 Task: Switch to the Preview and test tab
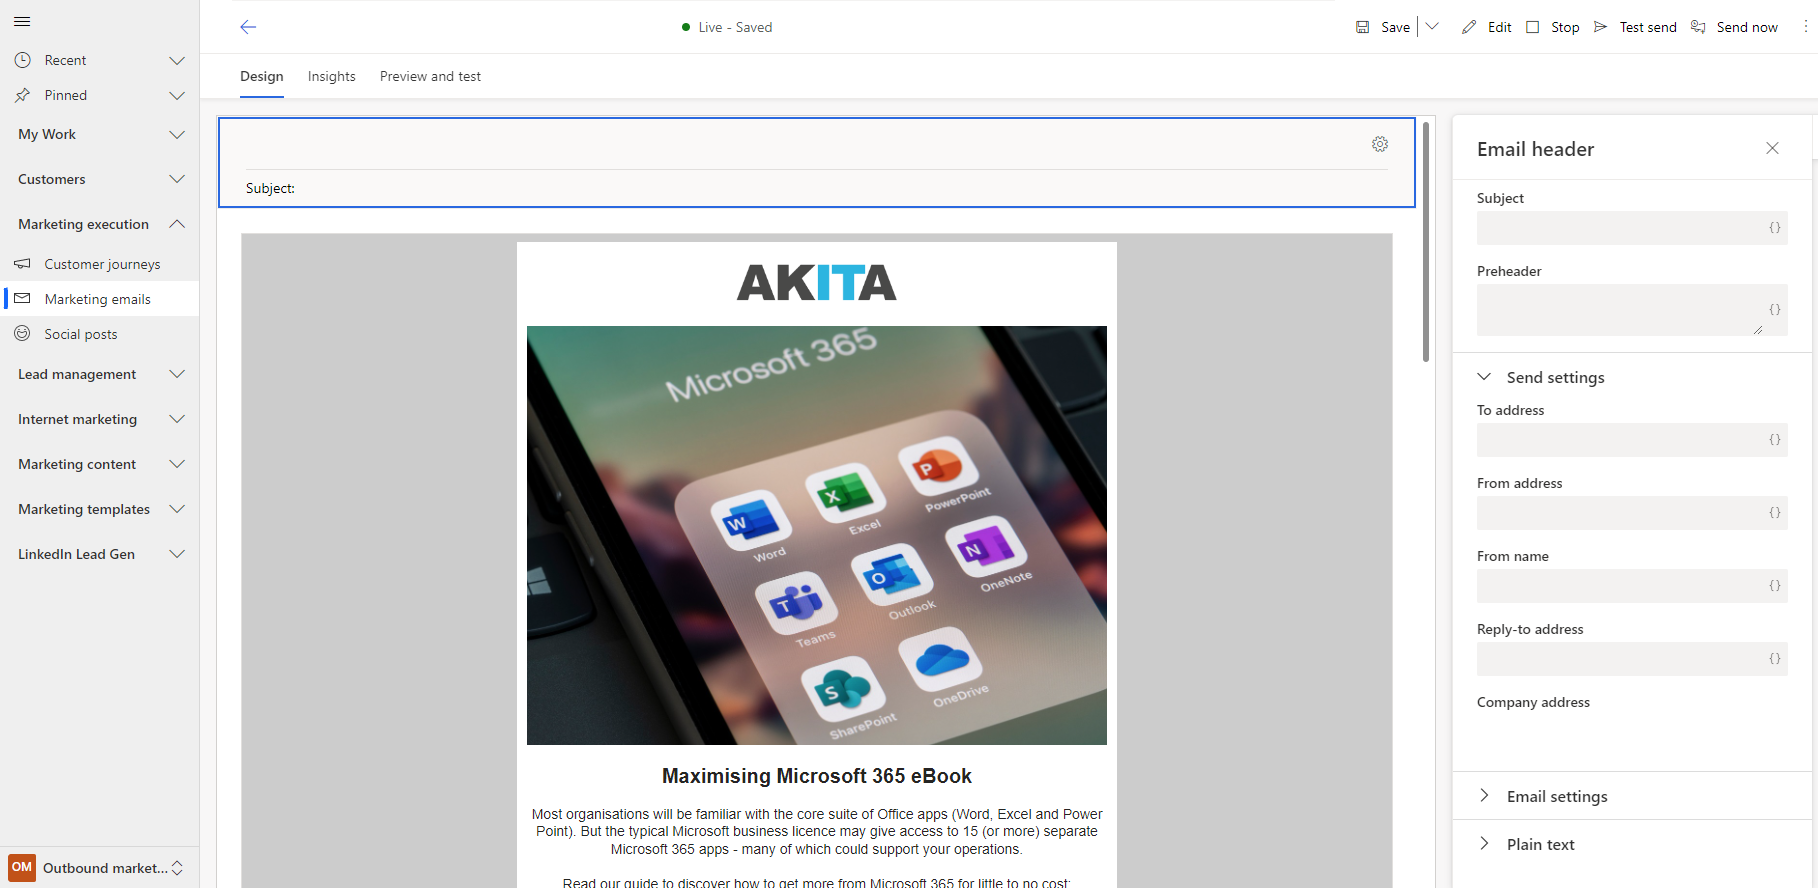click(x=430, y=76)
